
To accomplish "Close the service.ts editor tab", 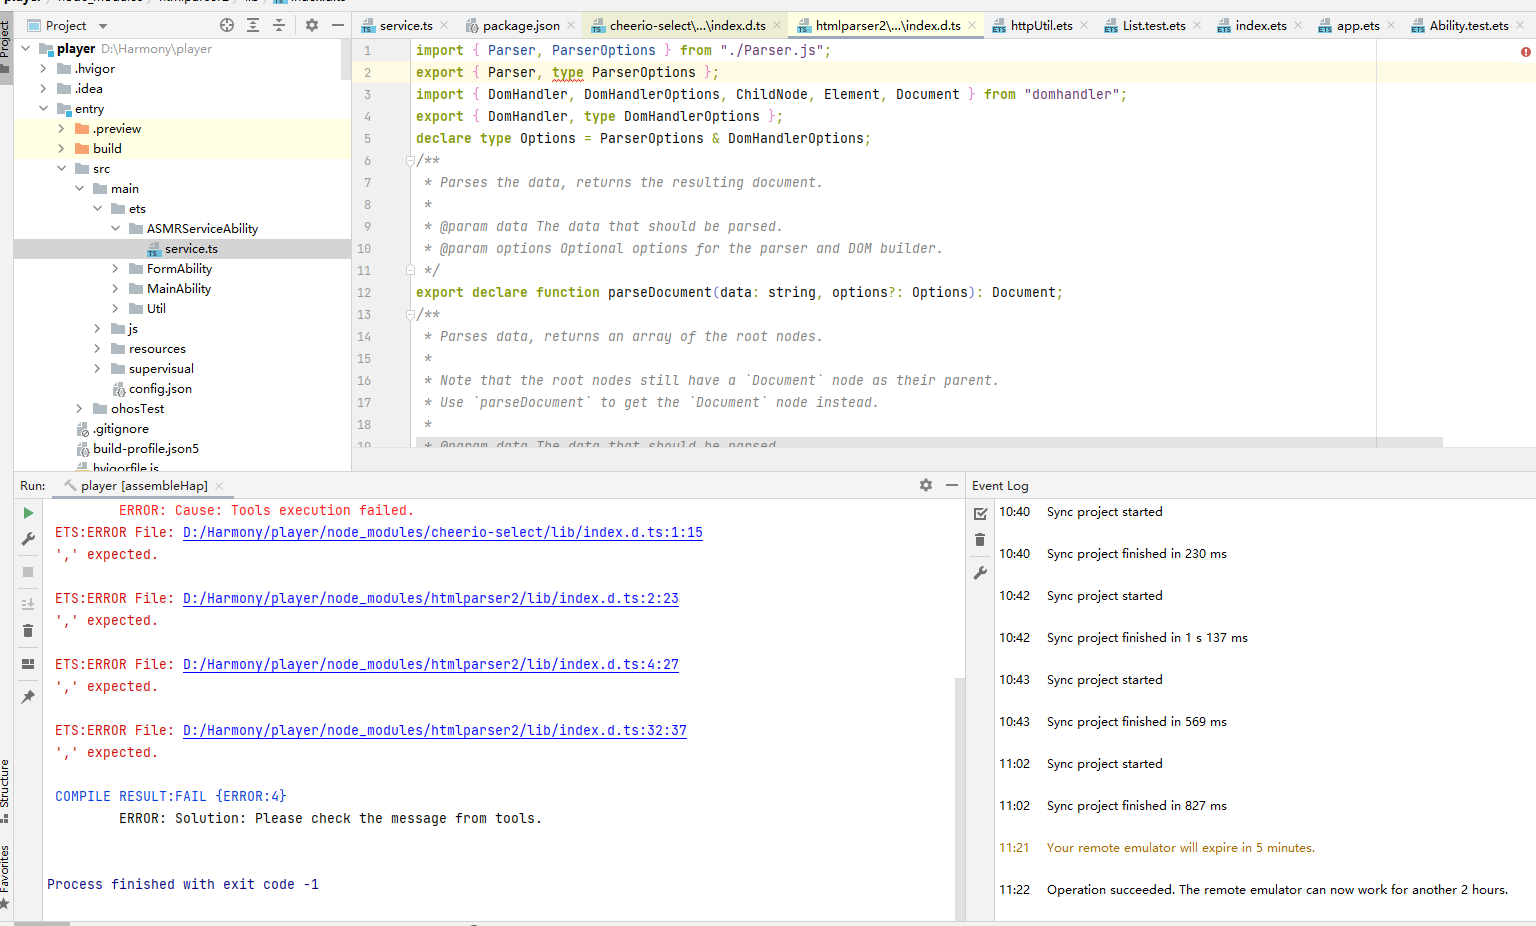I will [x=444, y=26].
